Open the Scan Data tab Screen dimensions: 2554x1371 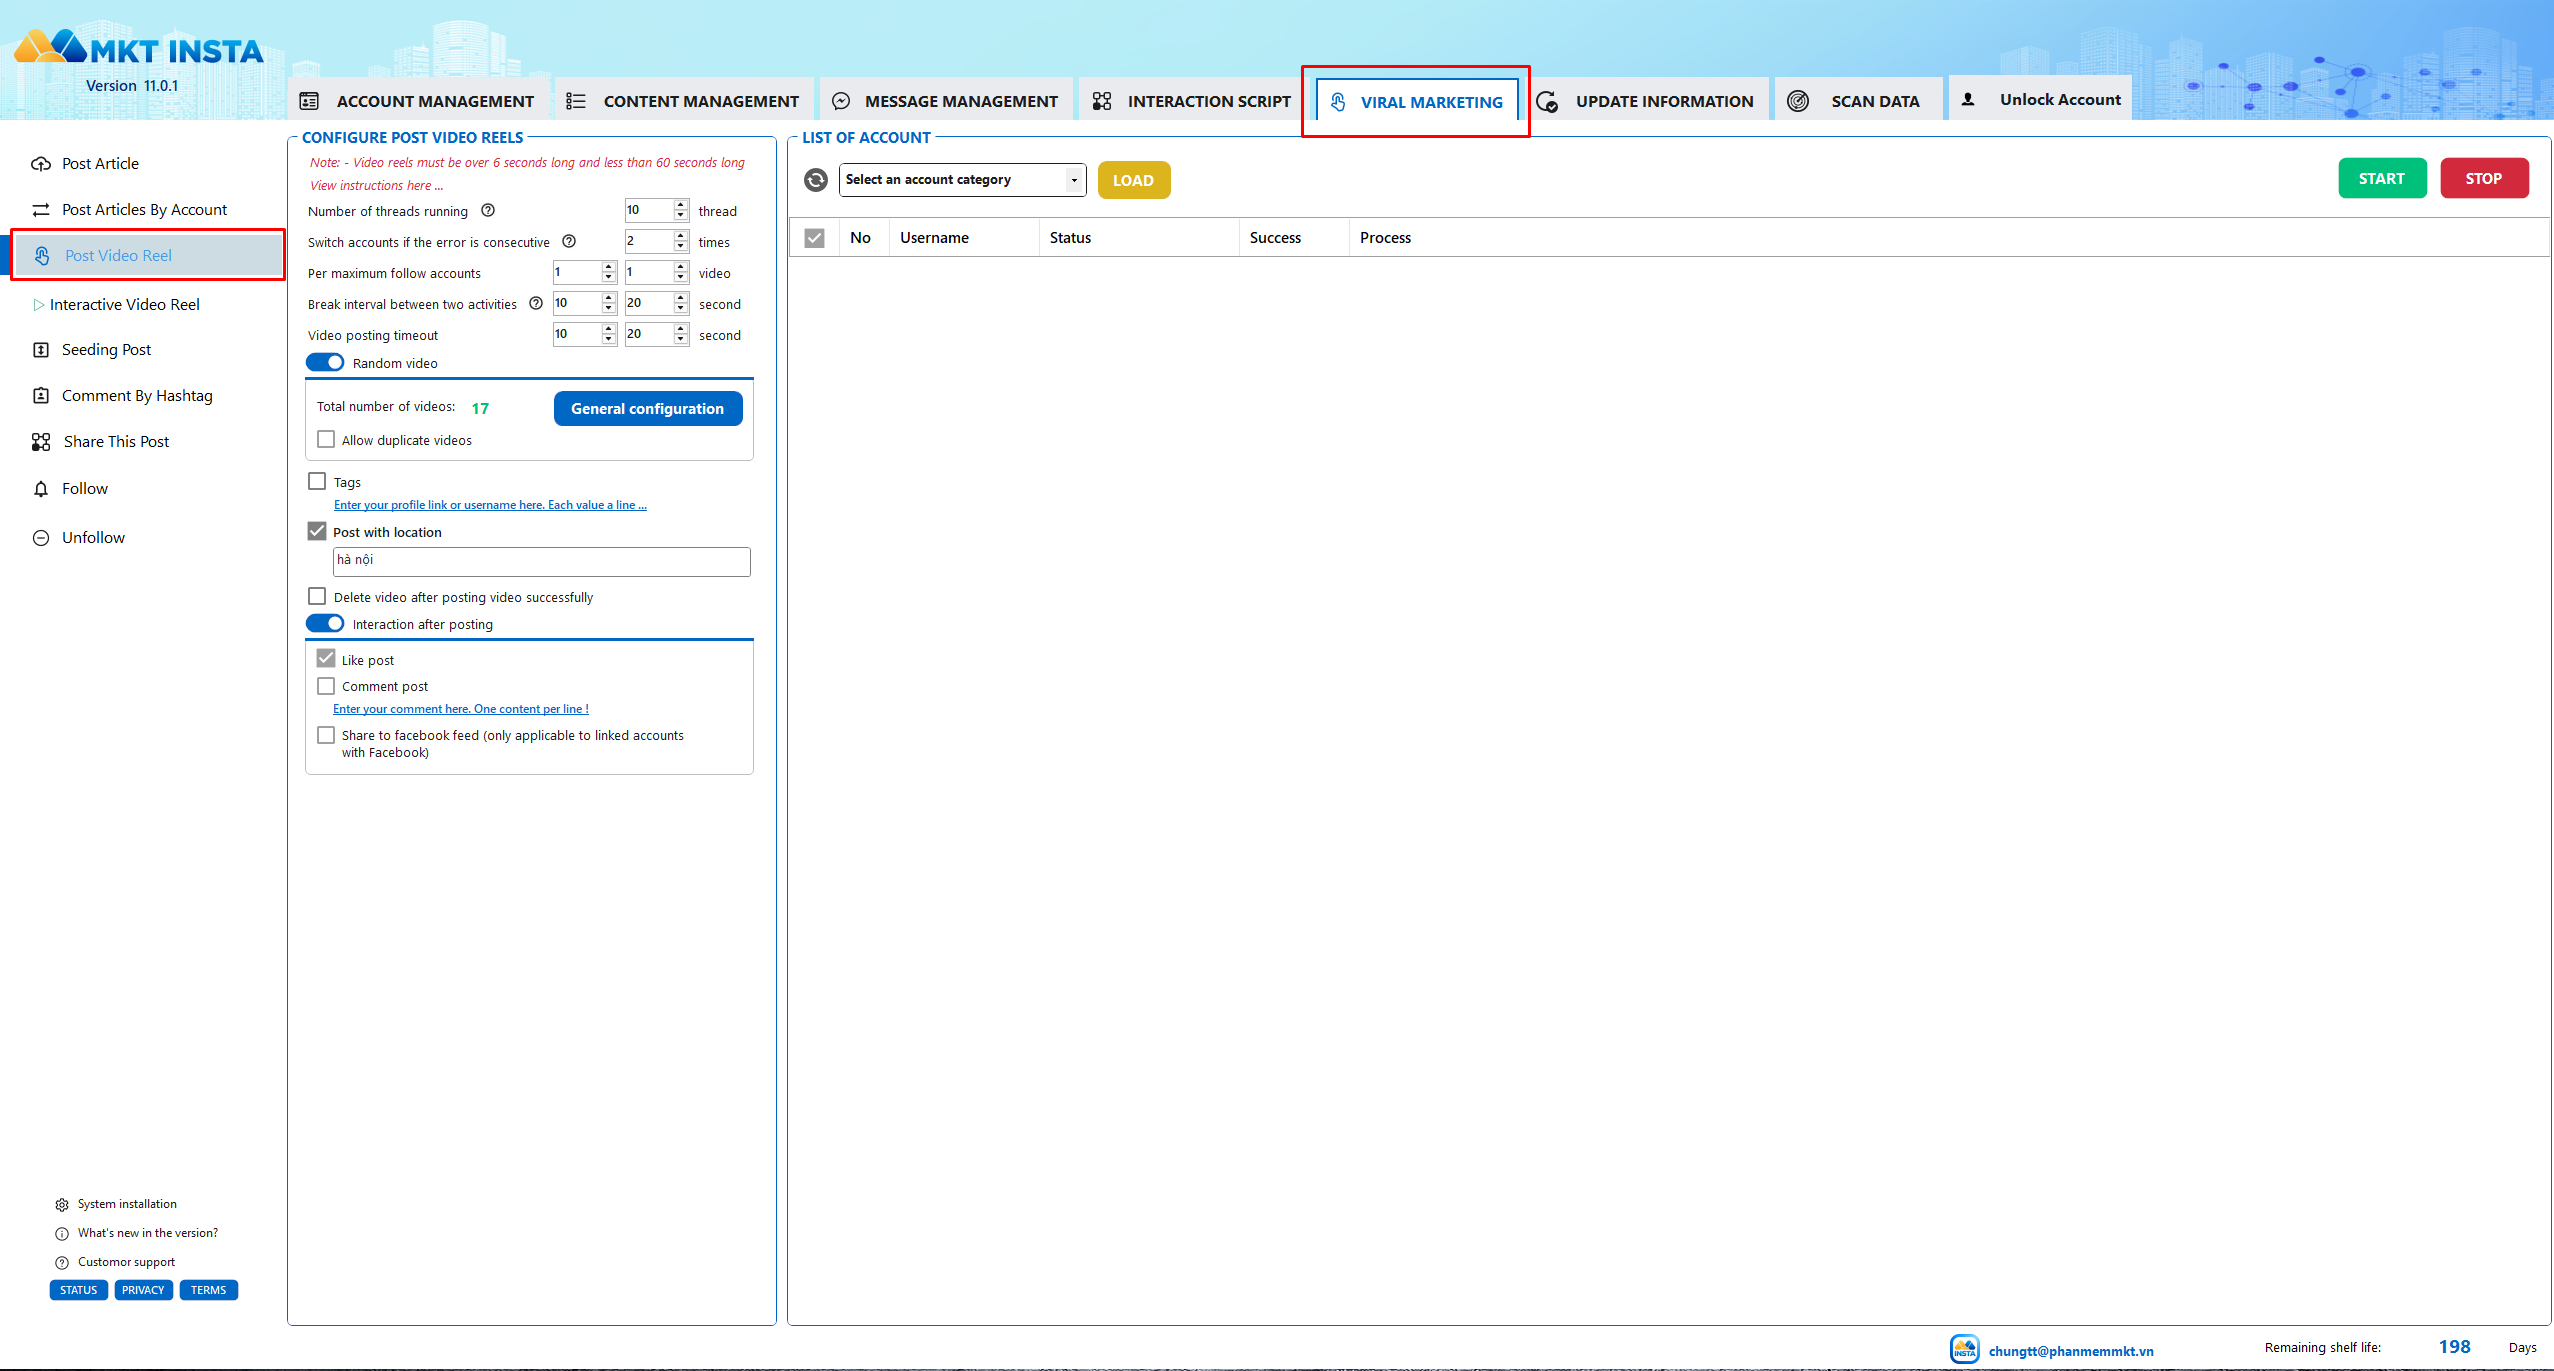1860,100
